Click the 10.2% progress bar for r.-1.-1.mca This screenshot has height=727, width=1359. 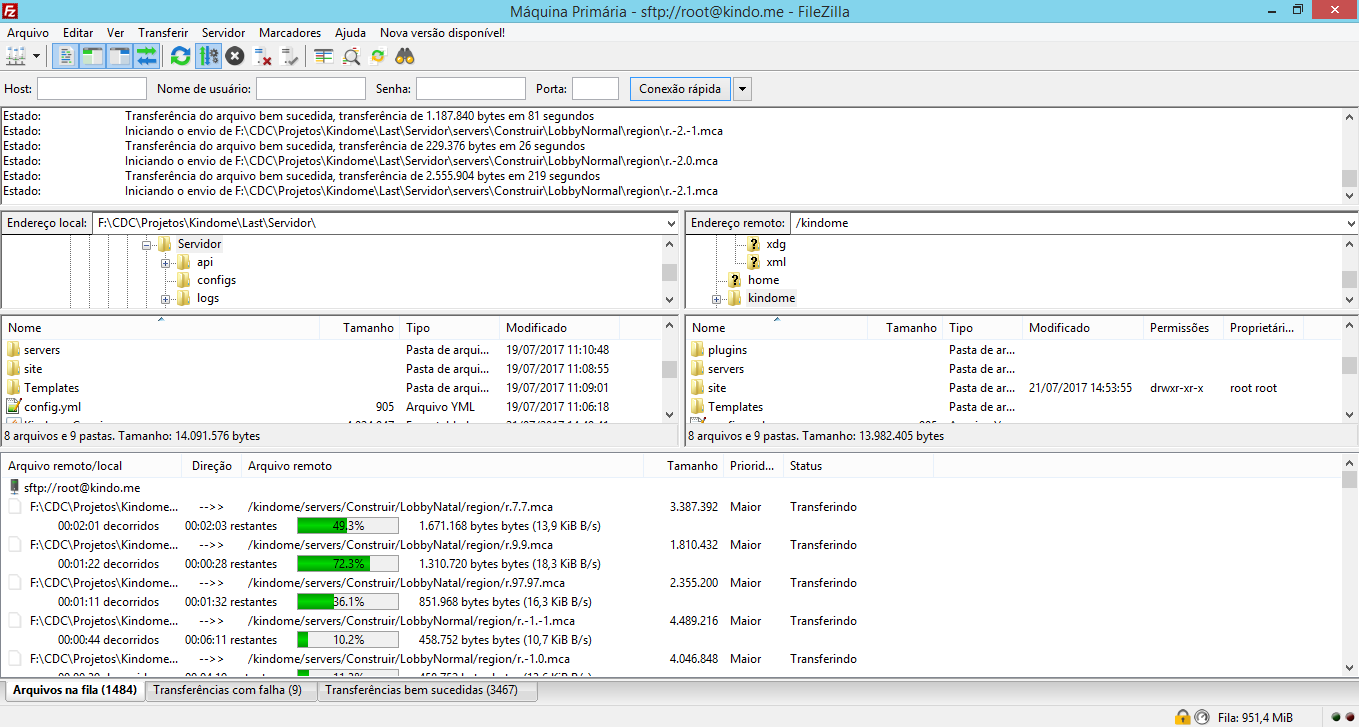[x=348, y=640]
